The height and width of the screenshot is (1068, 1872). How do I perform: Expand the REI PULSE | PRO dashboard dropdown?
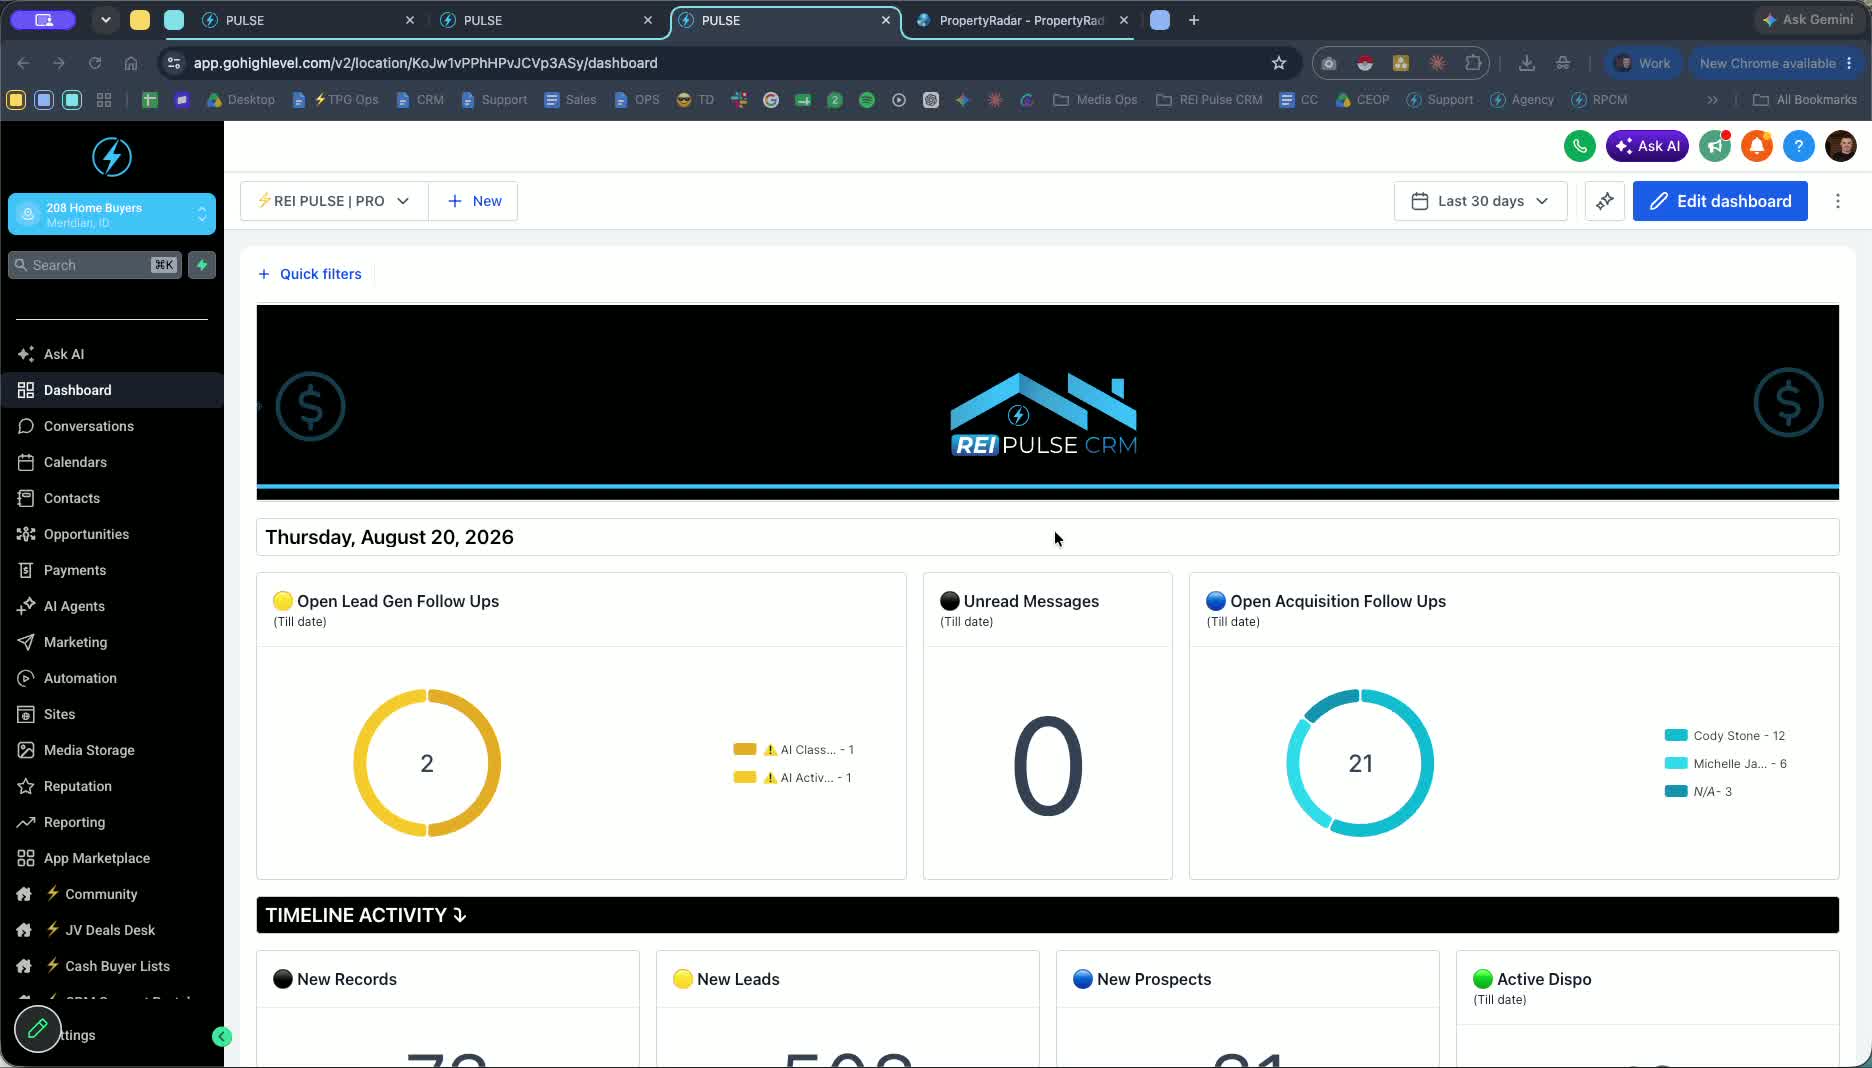point(334,201)
